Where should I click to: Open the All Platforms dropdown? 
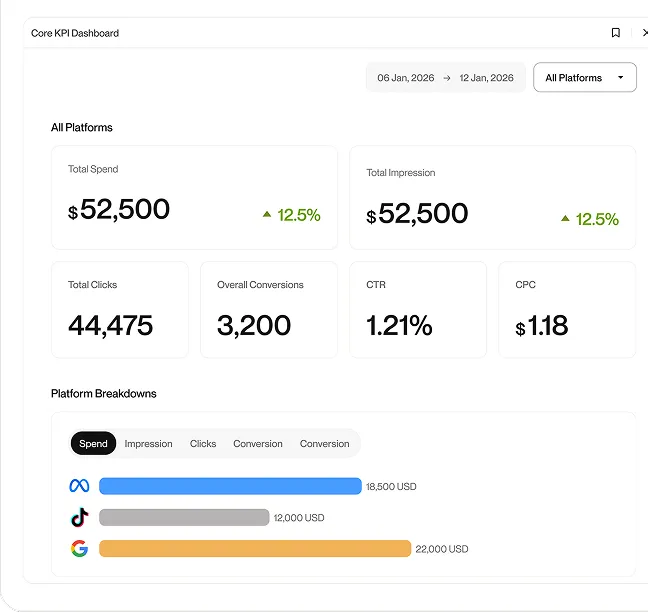[x=585, y=77]
